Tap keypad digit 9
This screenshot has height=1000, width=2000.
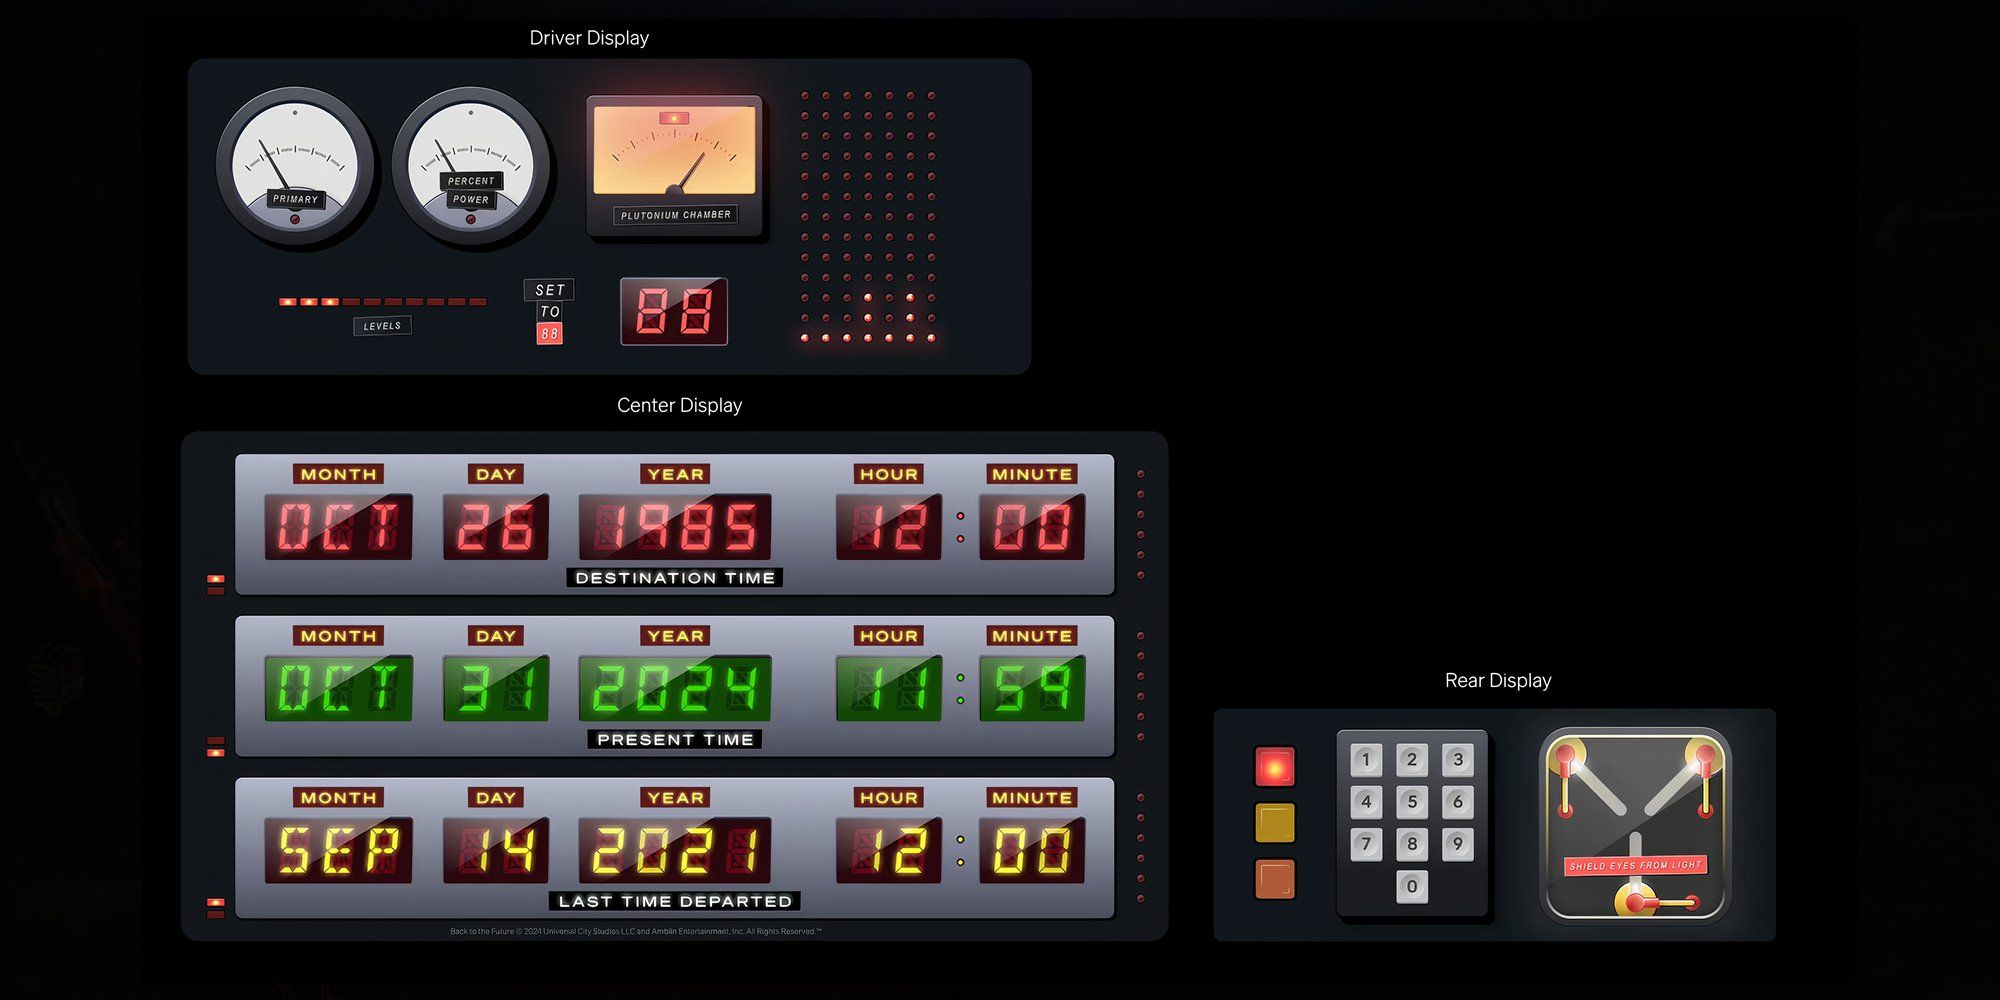pos(1458,844)
